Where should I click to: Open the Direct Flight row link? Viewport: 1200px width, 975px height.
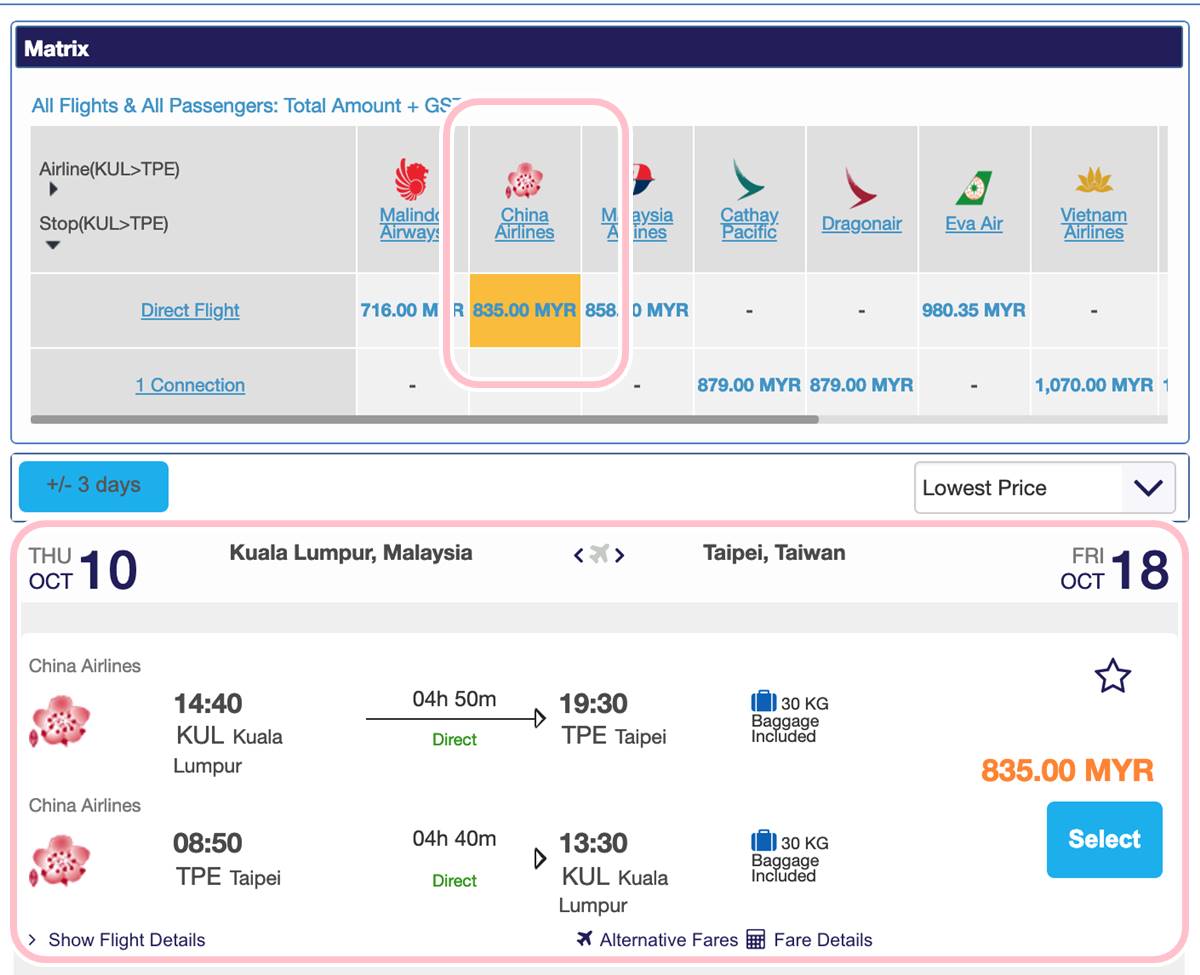(x=190, y=310)
